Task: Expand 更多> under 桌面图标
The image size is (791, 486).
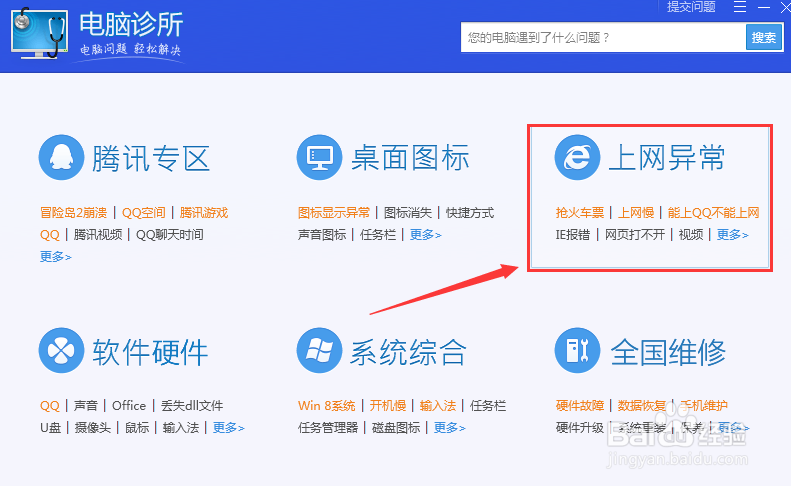Action: (425, 235)
